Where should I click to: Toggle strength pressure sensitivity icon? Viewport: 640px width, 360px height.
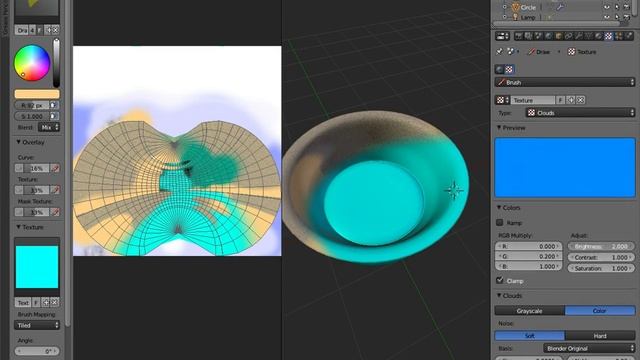[53, 116]
